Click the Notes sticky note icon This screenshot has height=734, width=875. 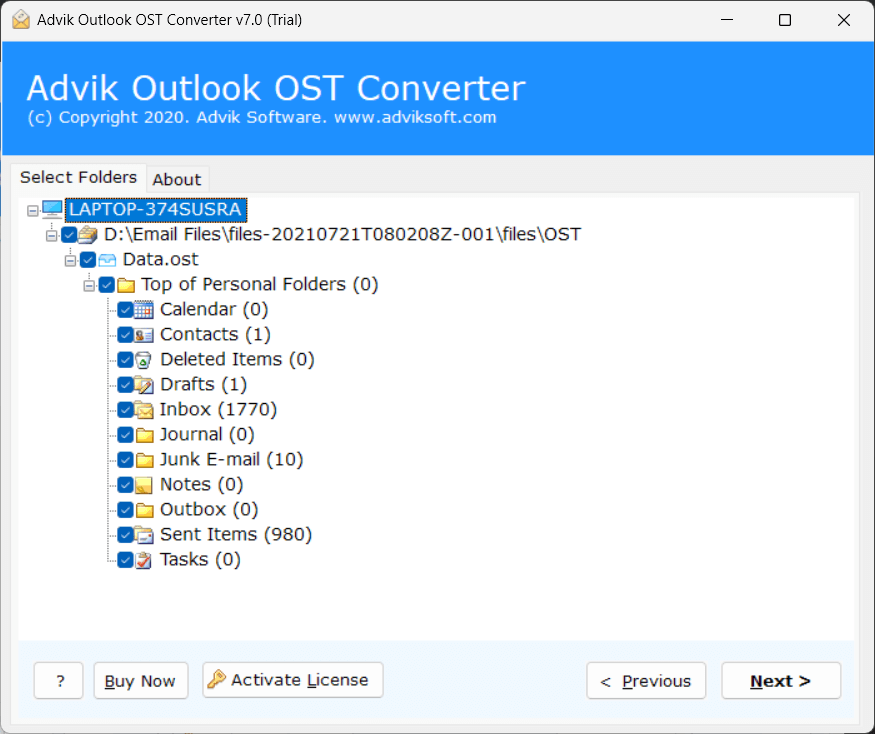[143, 485]
